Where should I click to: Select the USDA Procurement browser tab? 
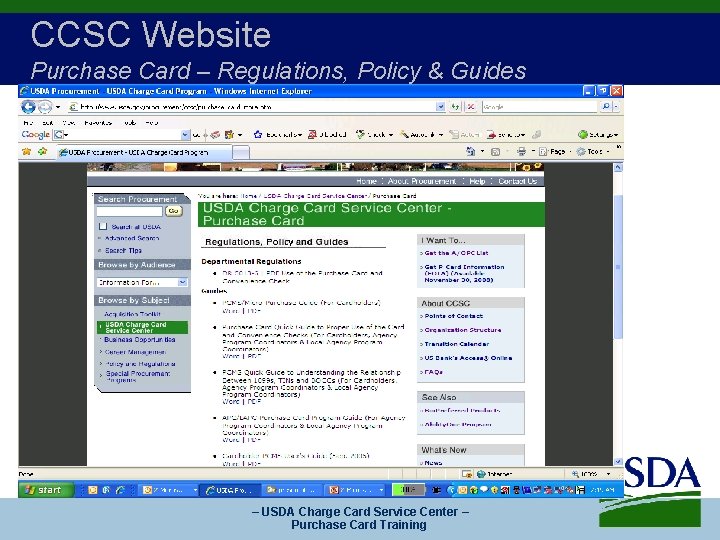click(x=144, y=152)
